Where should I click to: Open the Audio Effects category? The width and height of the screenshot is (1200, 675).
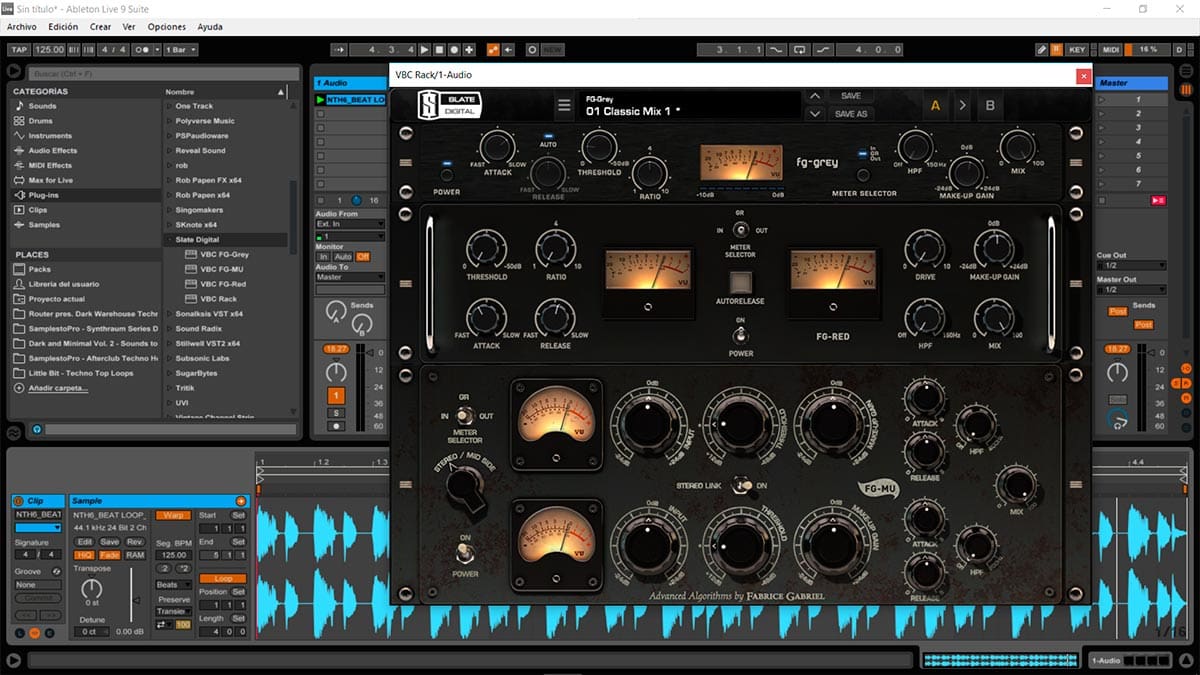click(x=53, y=151)
